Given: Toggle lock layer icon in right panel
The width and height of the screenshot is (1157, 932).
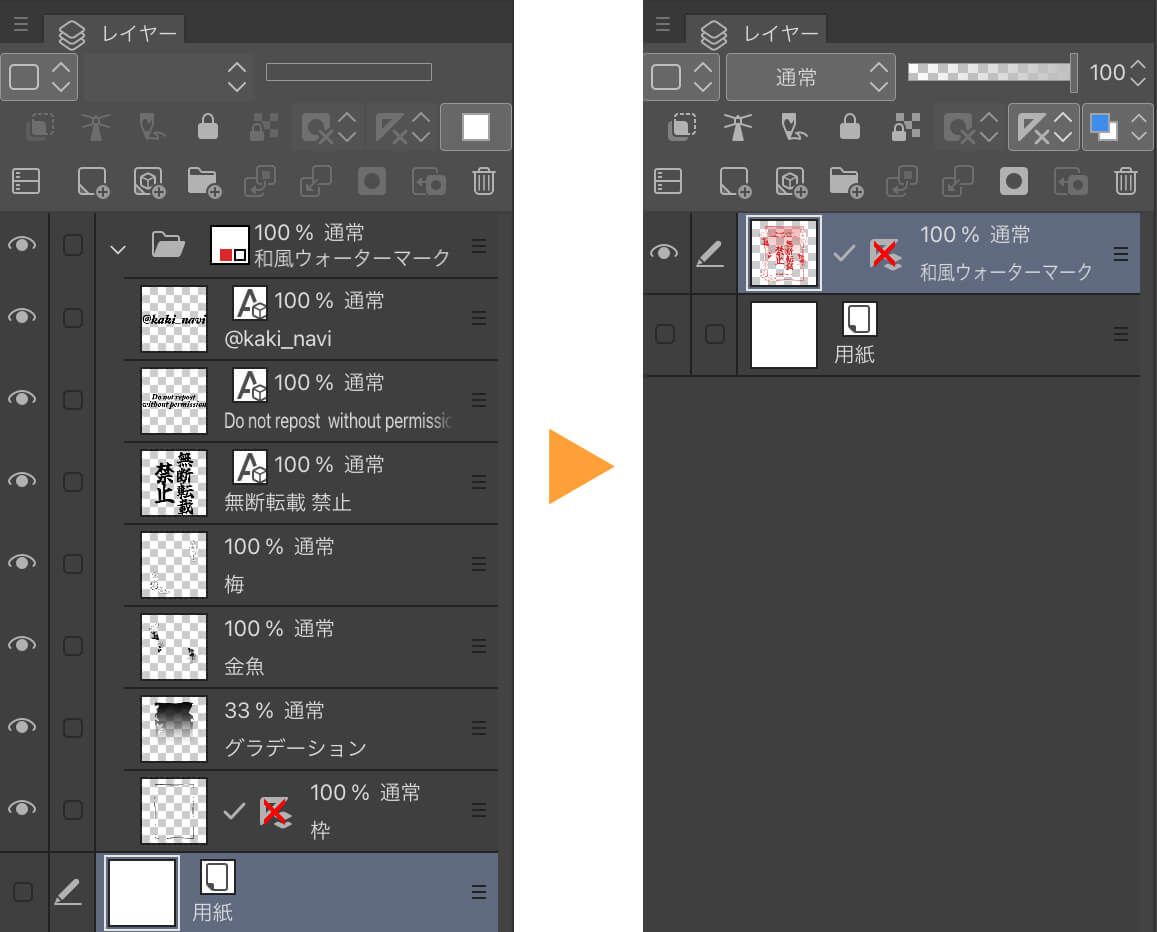Looking at the screenshot, I should click(849, 127).
